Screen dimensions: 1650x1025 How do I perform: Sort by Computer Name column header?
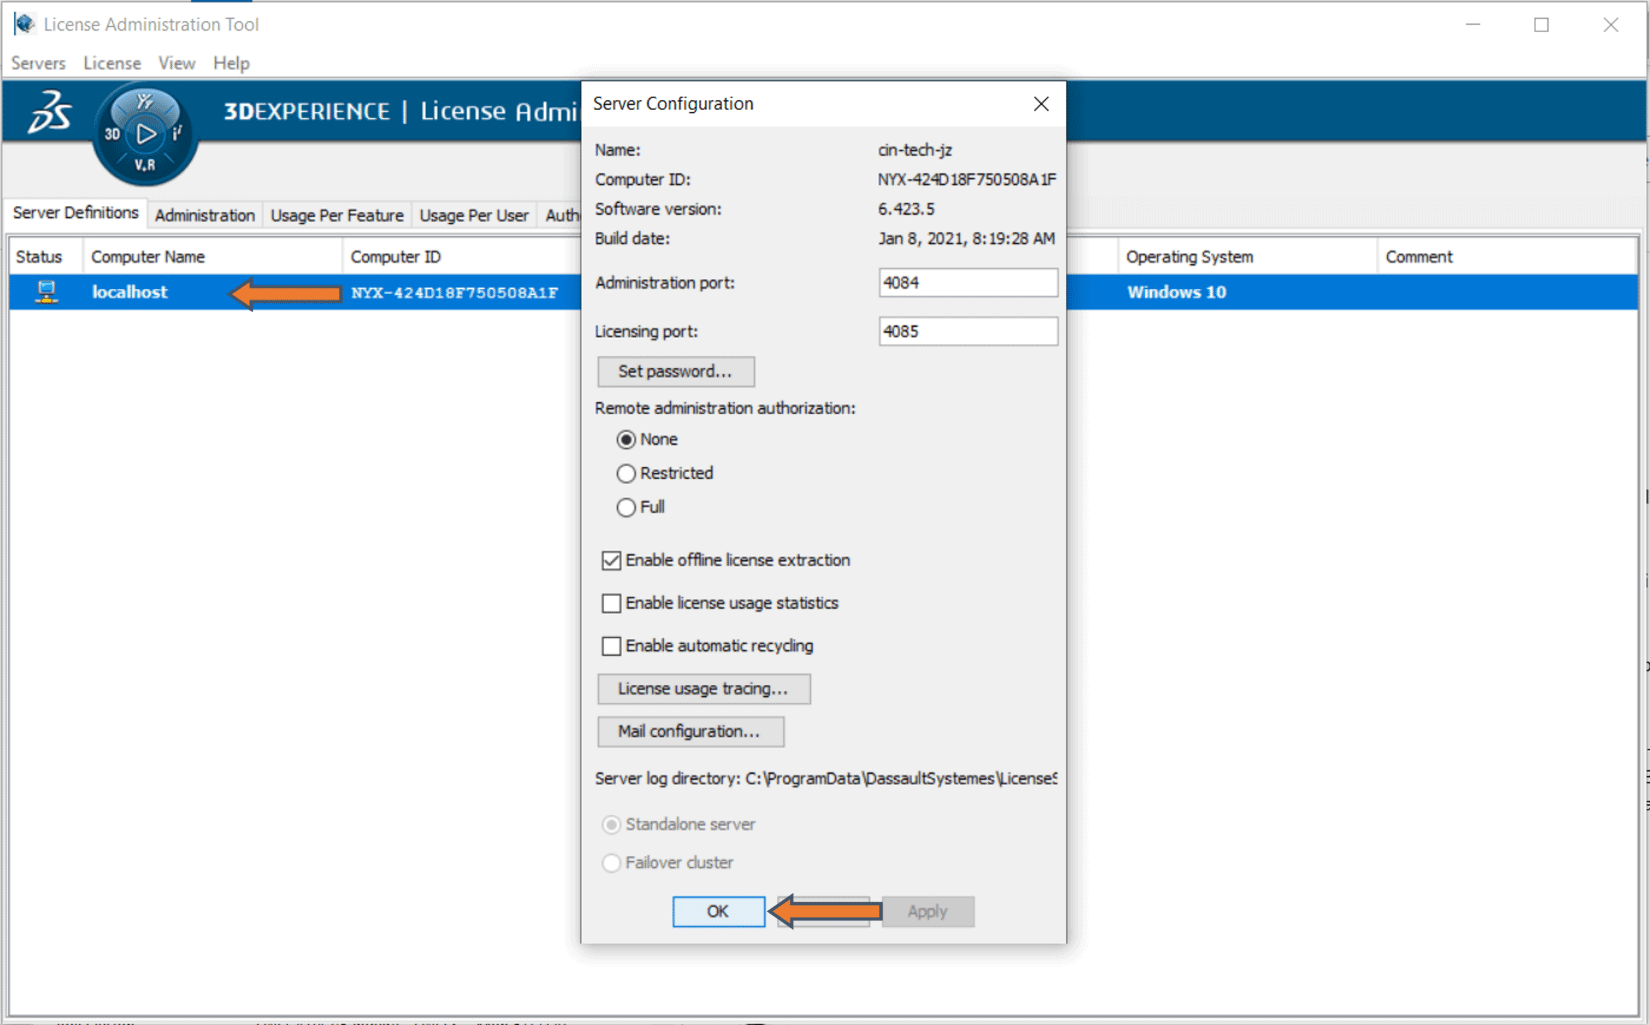[x=212, y=257]
